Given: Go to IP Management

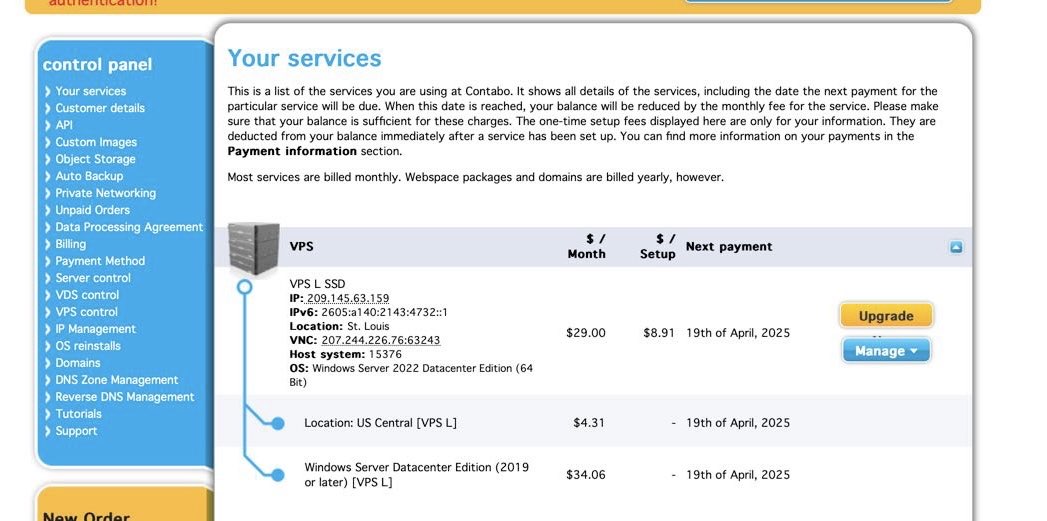Looking at the screenshot, I should click(95, 329).
